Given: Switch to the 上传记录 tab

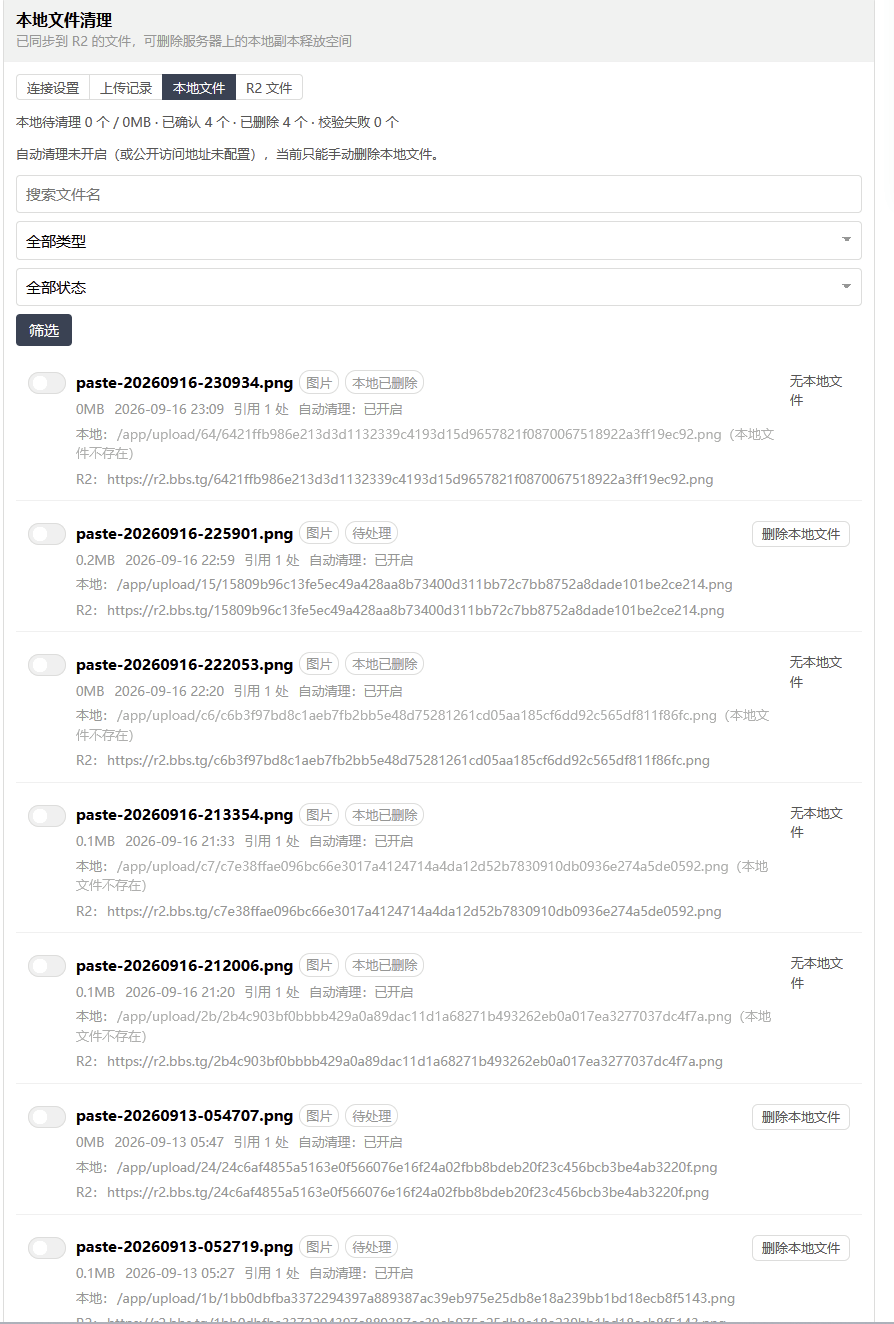Looking at the screenshot, I should (126, 88).
